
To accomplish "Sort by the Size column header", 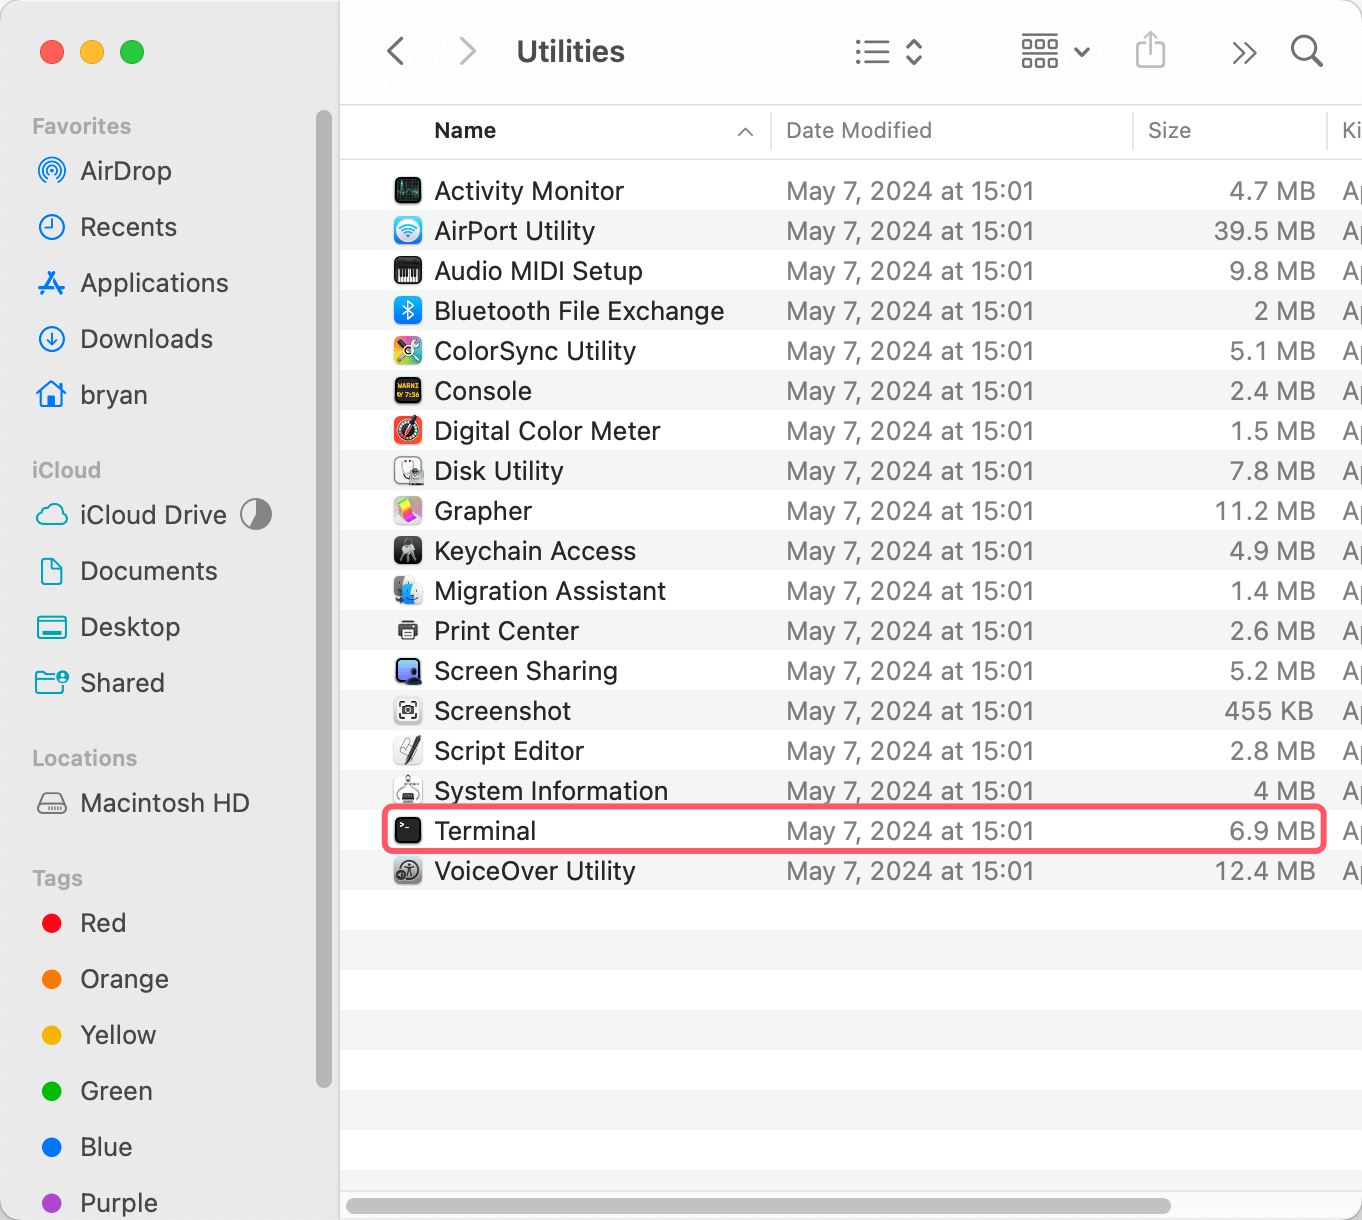I will coord(1169,131).
